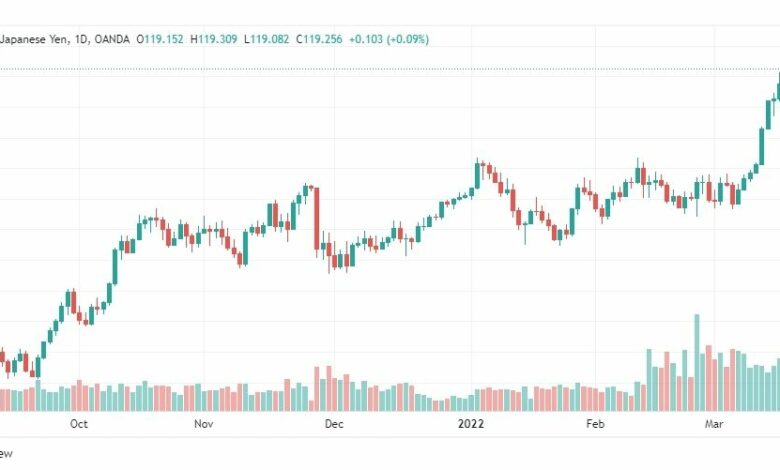The height and width of the screenshot is (470, 780).
Task: Select the Dec label on the time axis
Action: click(x=334, y=424)
